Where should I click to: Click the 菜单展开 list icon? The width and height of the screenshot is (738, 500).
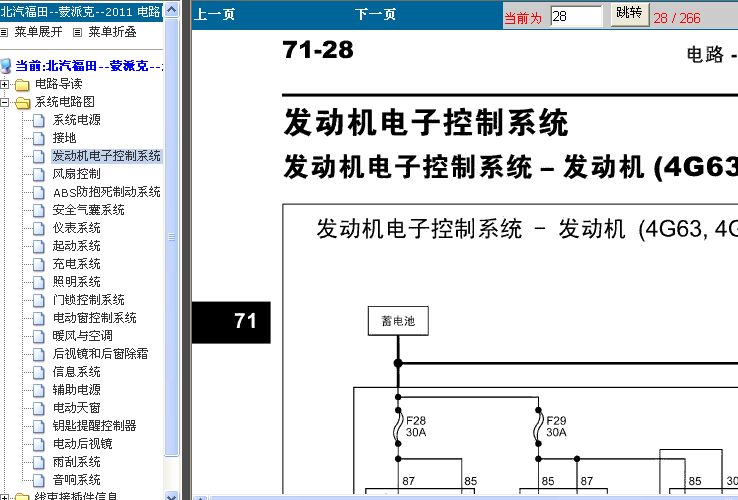click(x=4, y=32)
